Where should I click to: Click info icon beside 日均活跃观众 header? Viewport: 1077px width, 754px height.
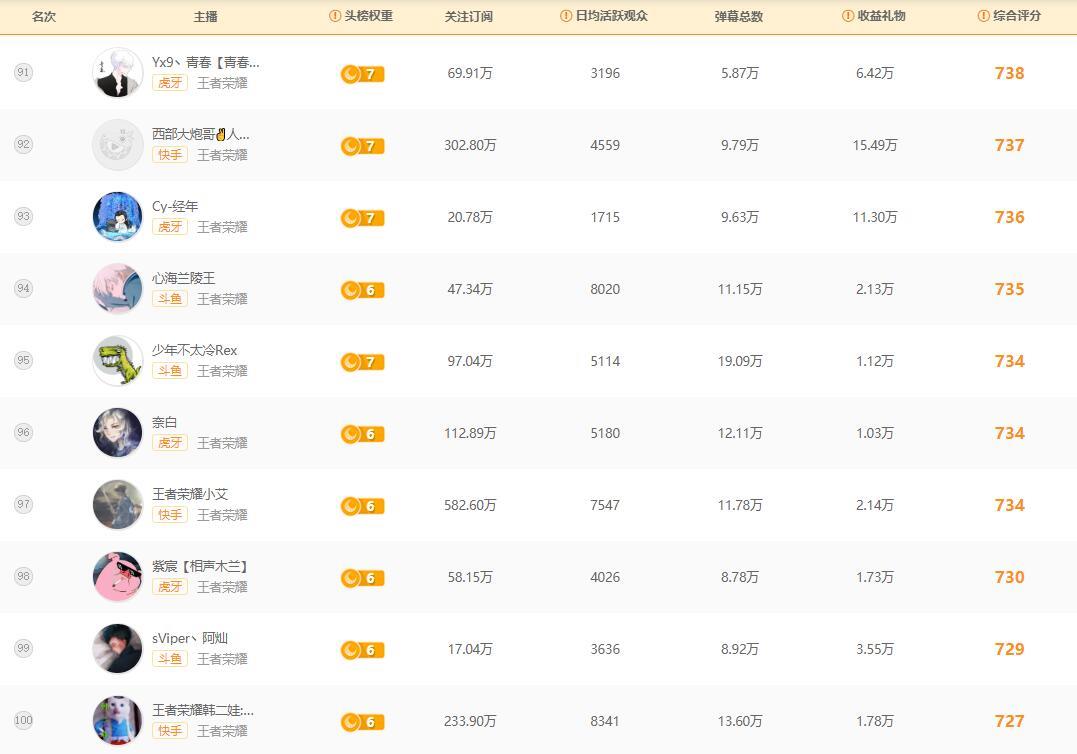[567, 17]
